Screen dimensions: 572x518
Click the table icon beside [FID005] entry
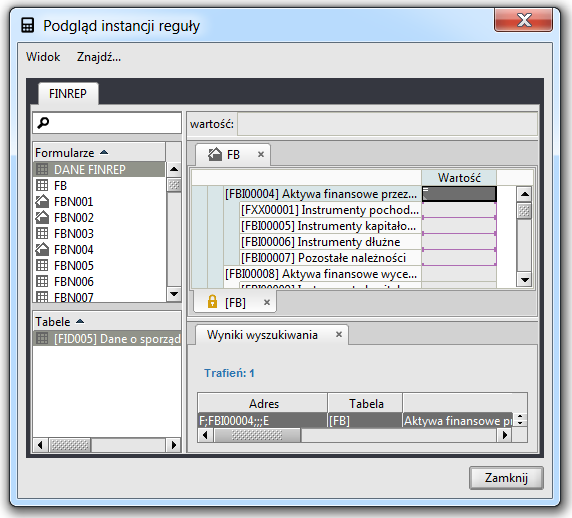coord(42,339)
